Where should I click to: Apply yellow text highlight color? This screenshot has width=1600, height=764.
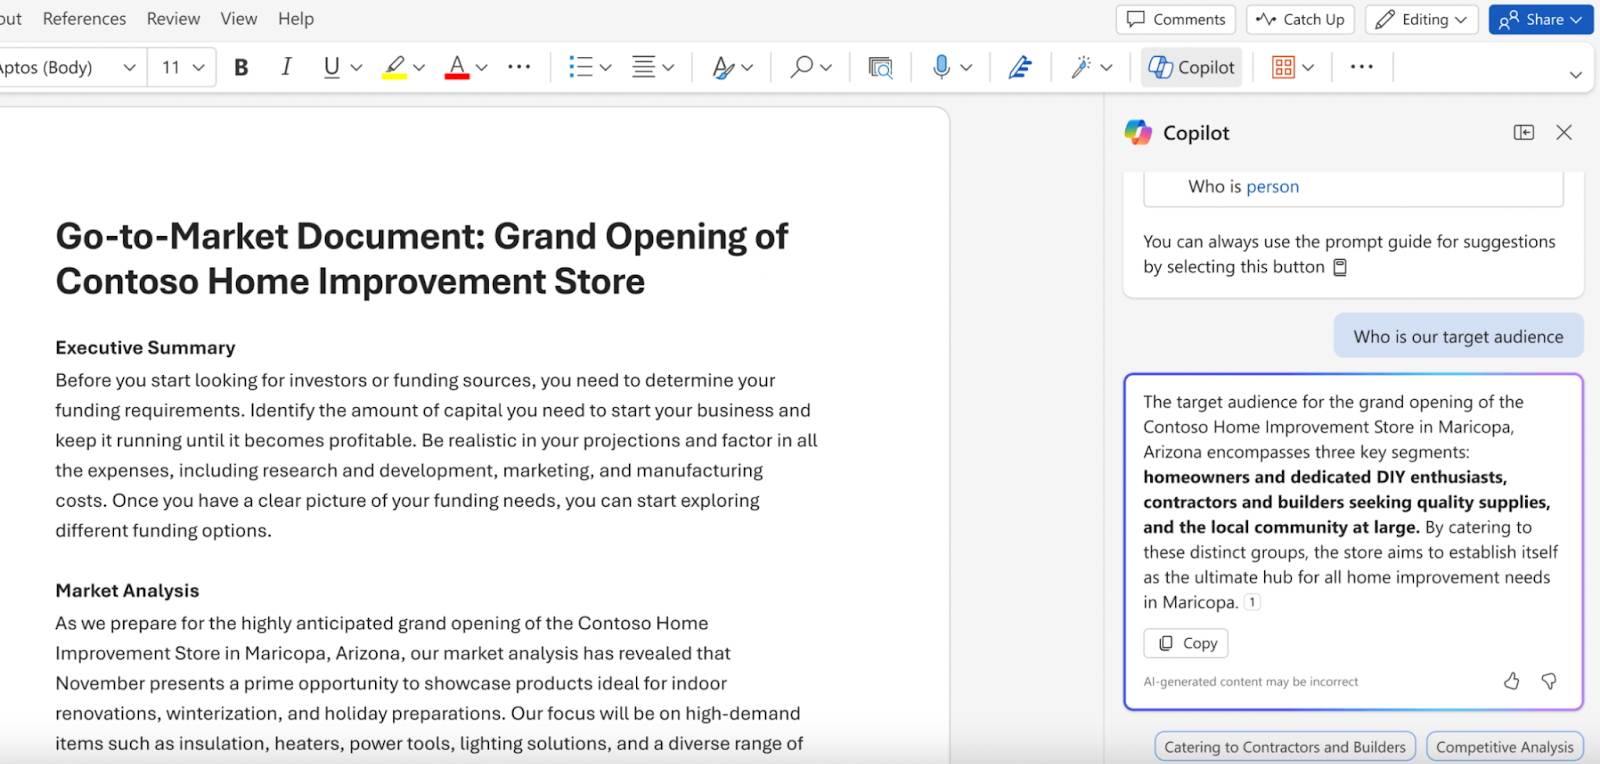pyautogui.click(x=395, y=67)
